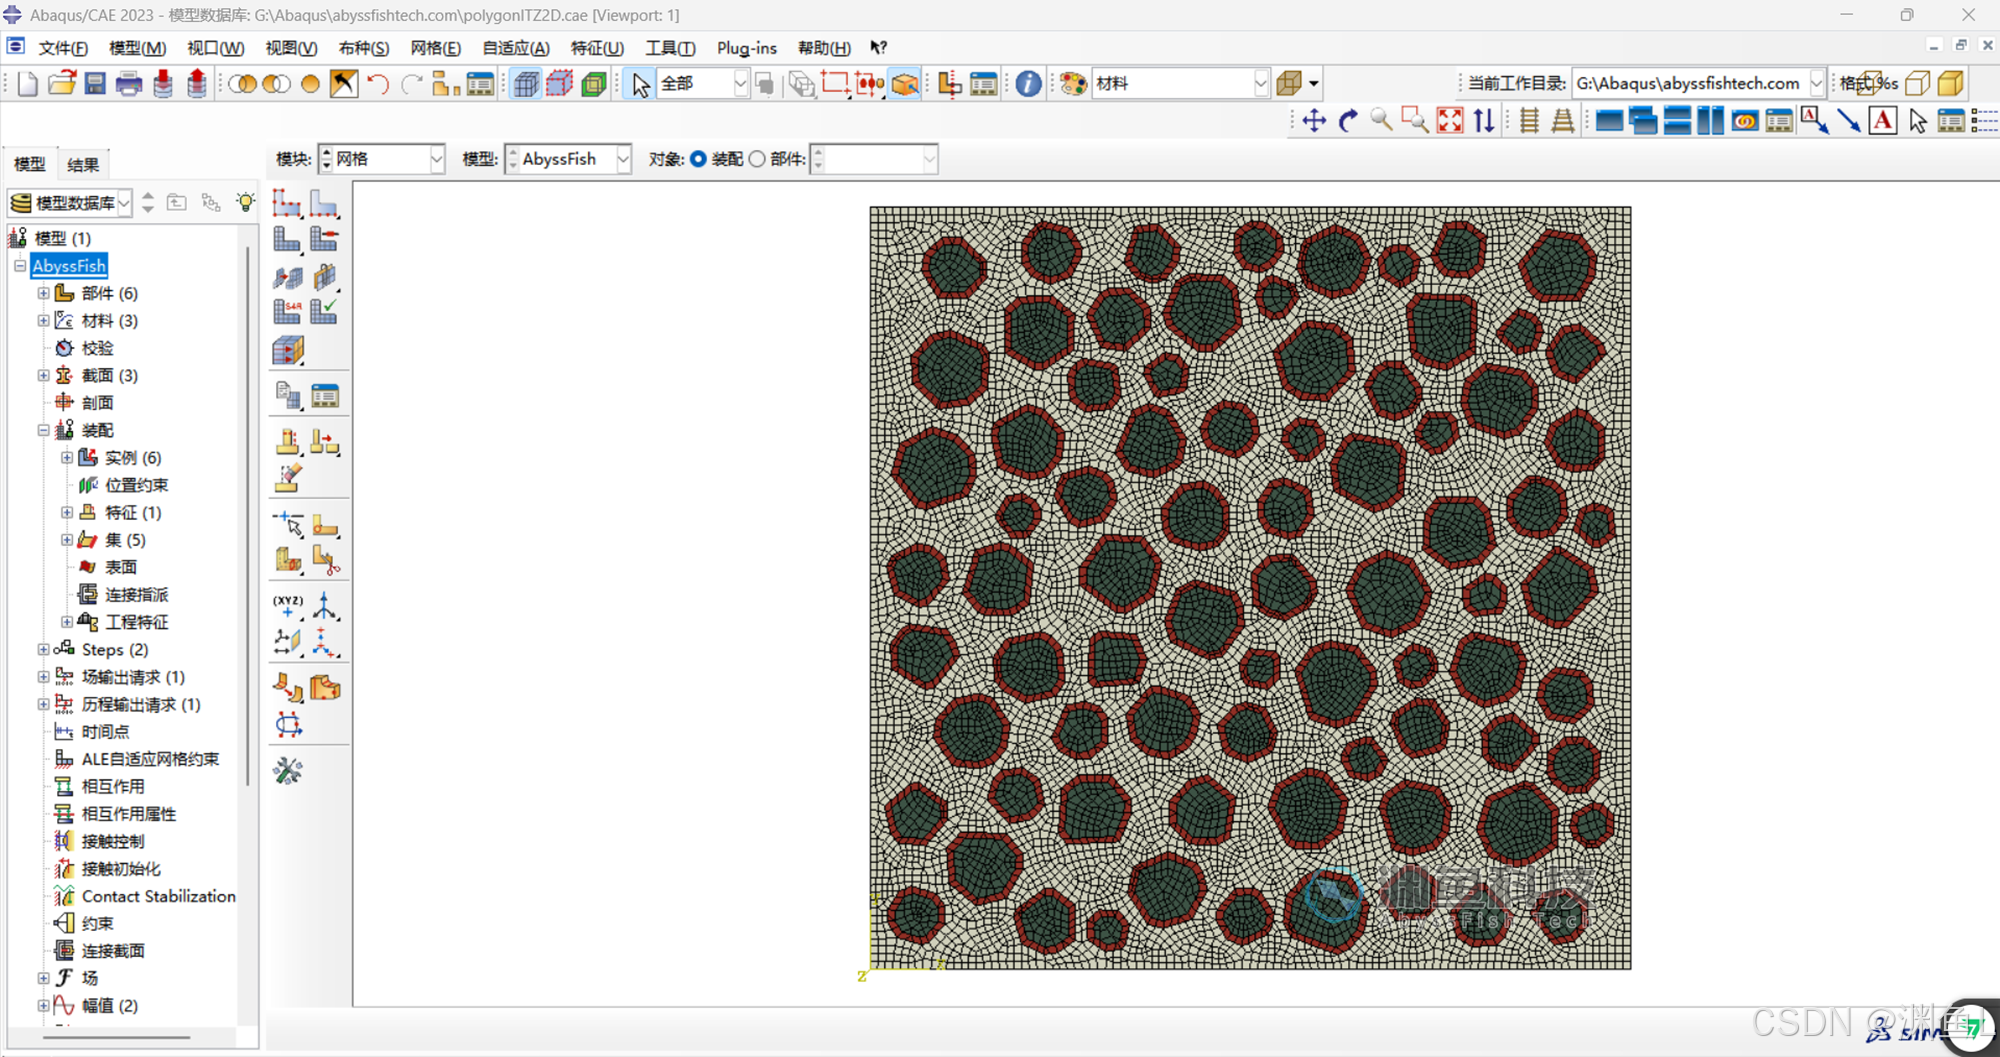Open the color code palette icon

1073,84
